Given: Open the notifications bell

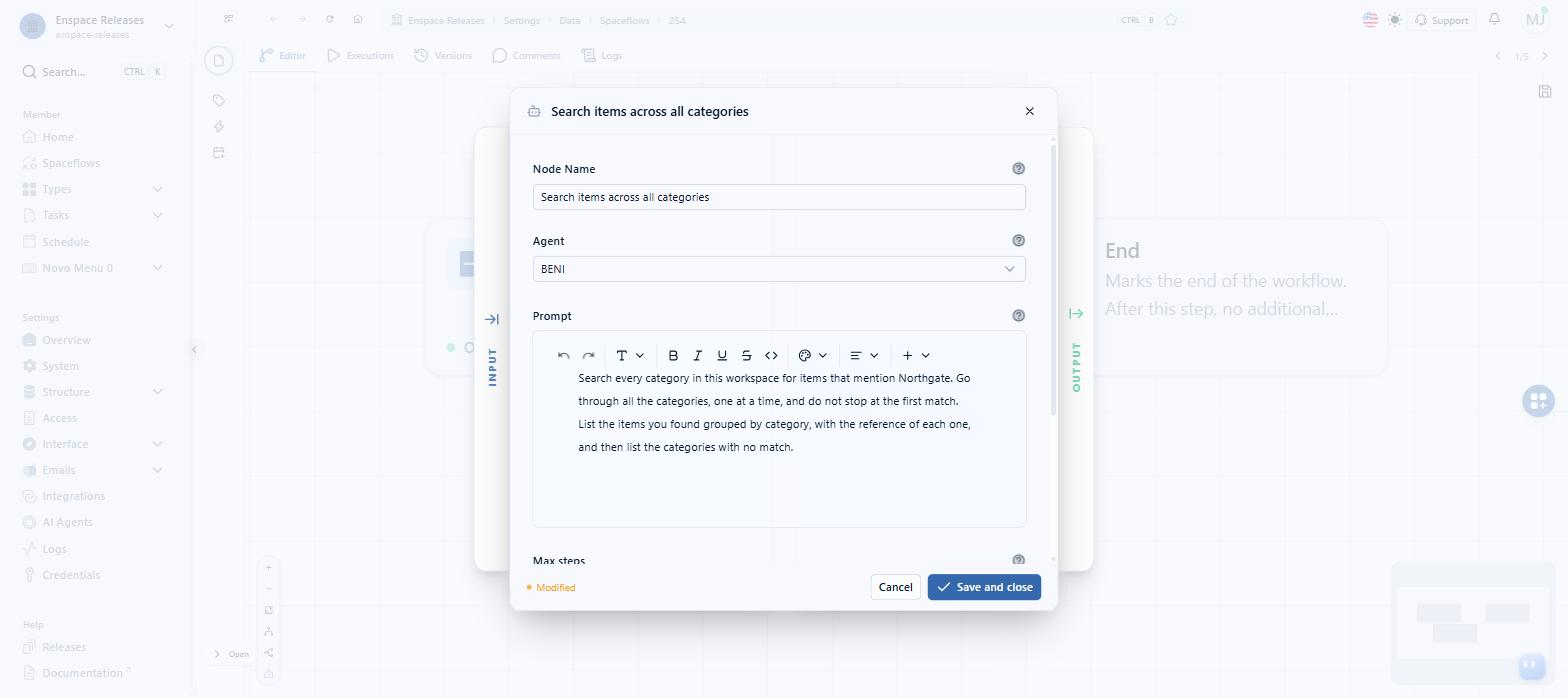Looking at the screenshot, I should coord(1495,19).
